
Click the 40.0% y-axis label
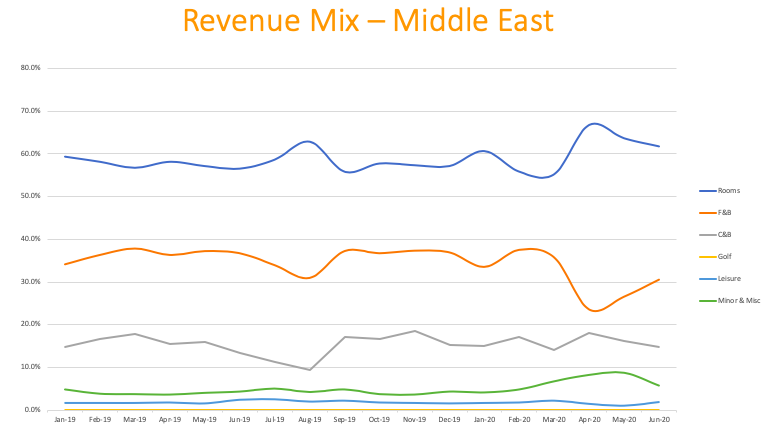31,239
